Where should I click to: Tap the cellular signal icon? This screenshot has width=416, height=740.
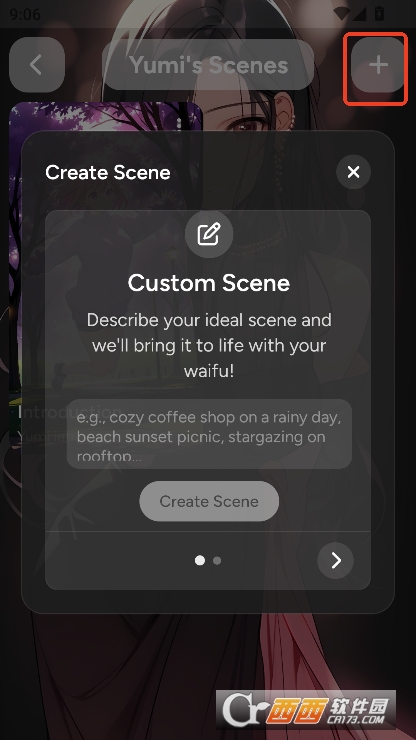tap(360, 14)
